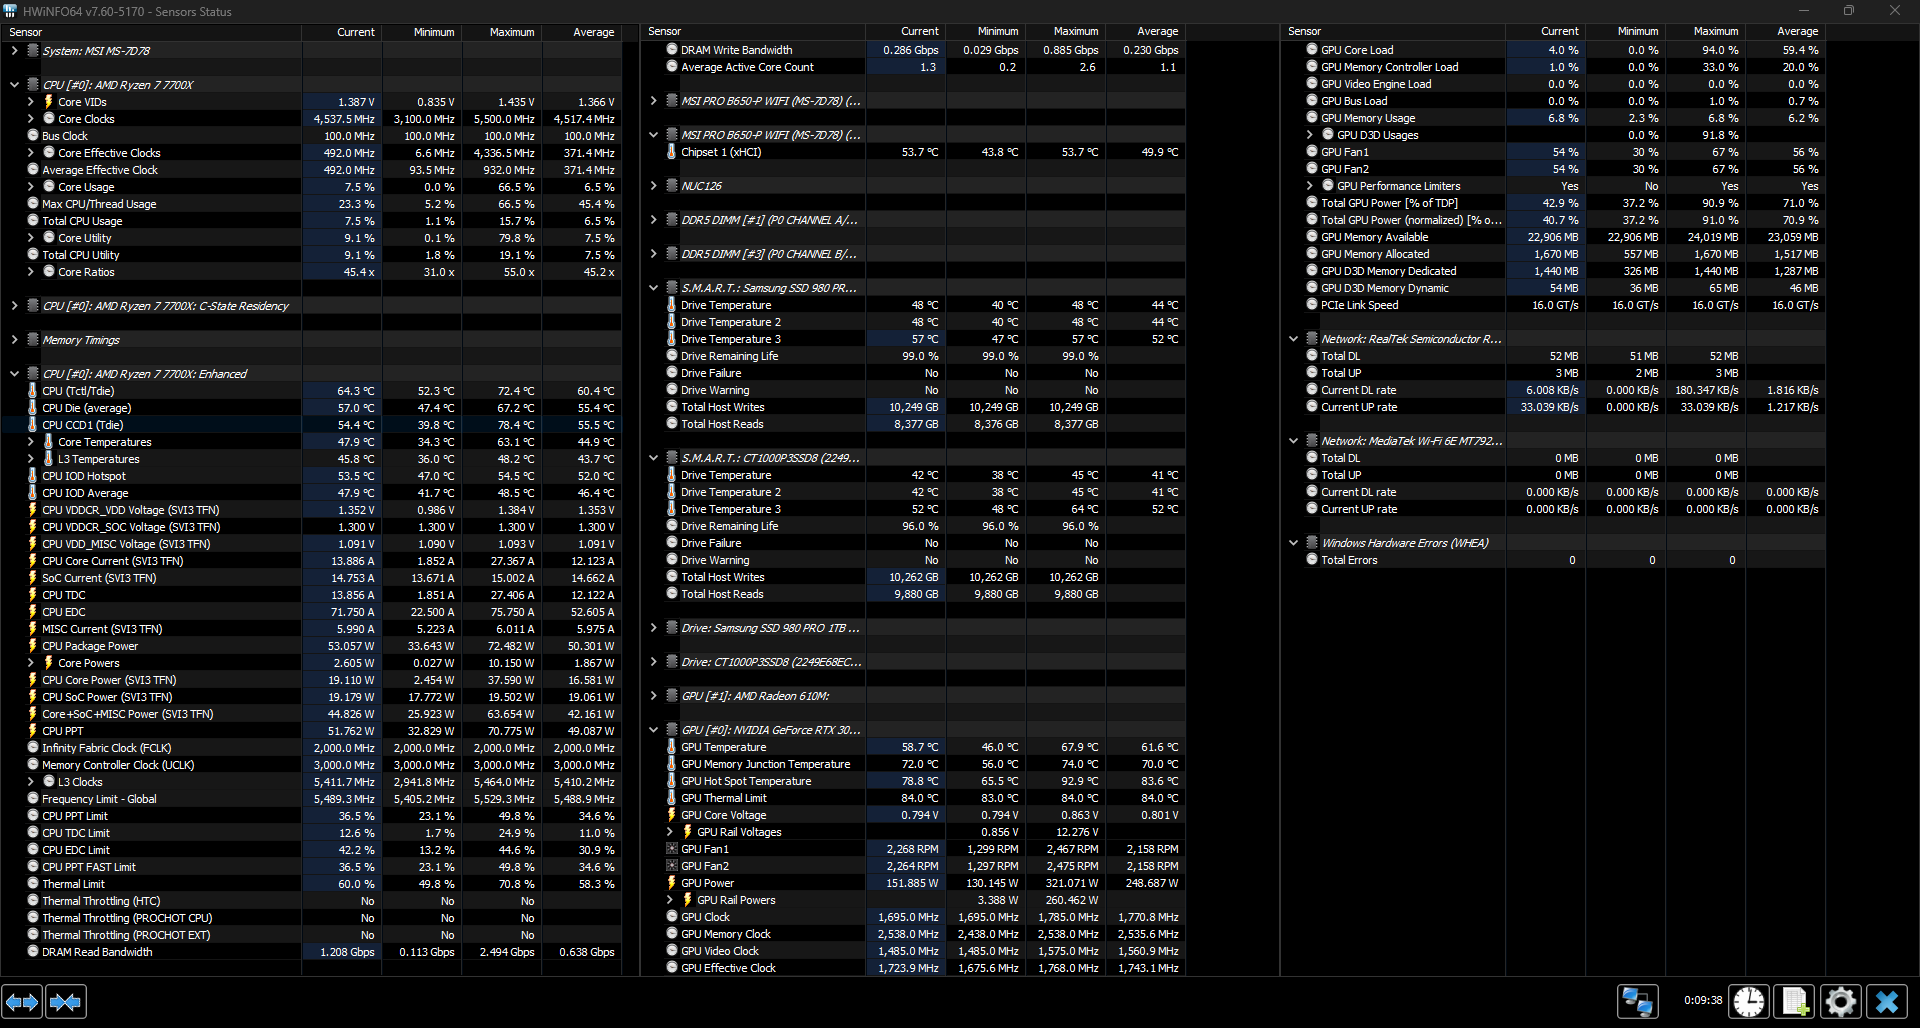Image resolution: width=1920 pixels, height=1028 pixels.
Task: Reset min/max values with the clock icon
Action: [x=1749, y=1001]
